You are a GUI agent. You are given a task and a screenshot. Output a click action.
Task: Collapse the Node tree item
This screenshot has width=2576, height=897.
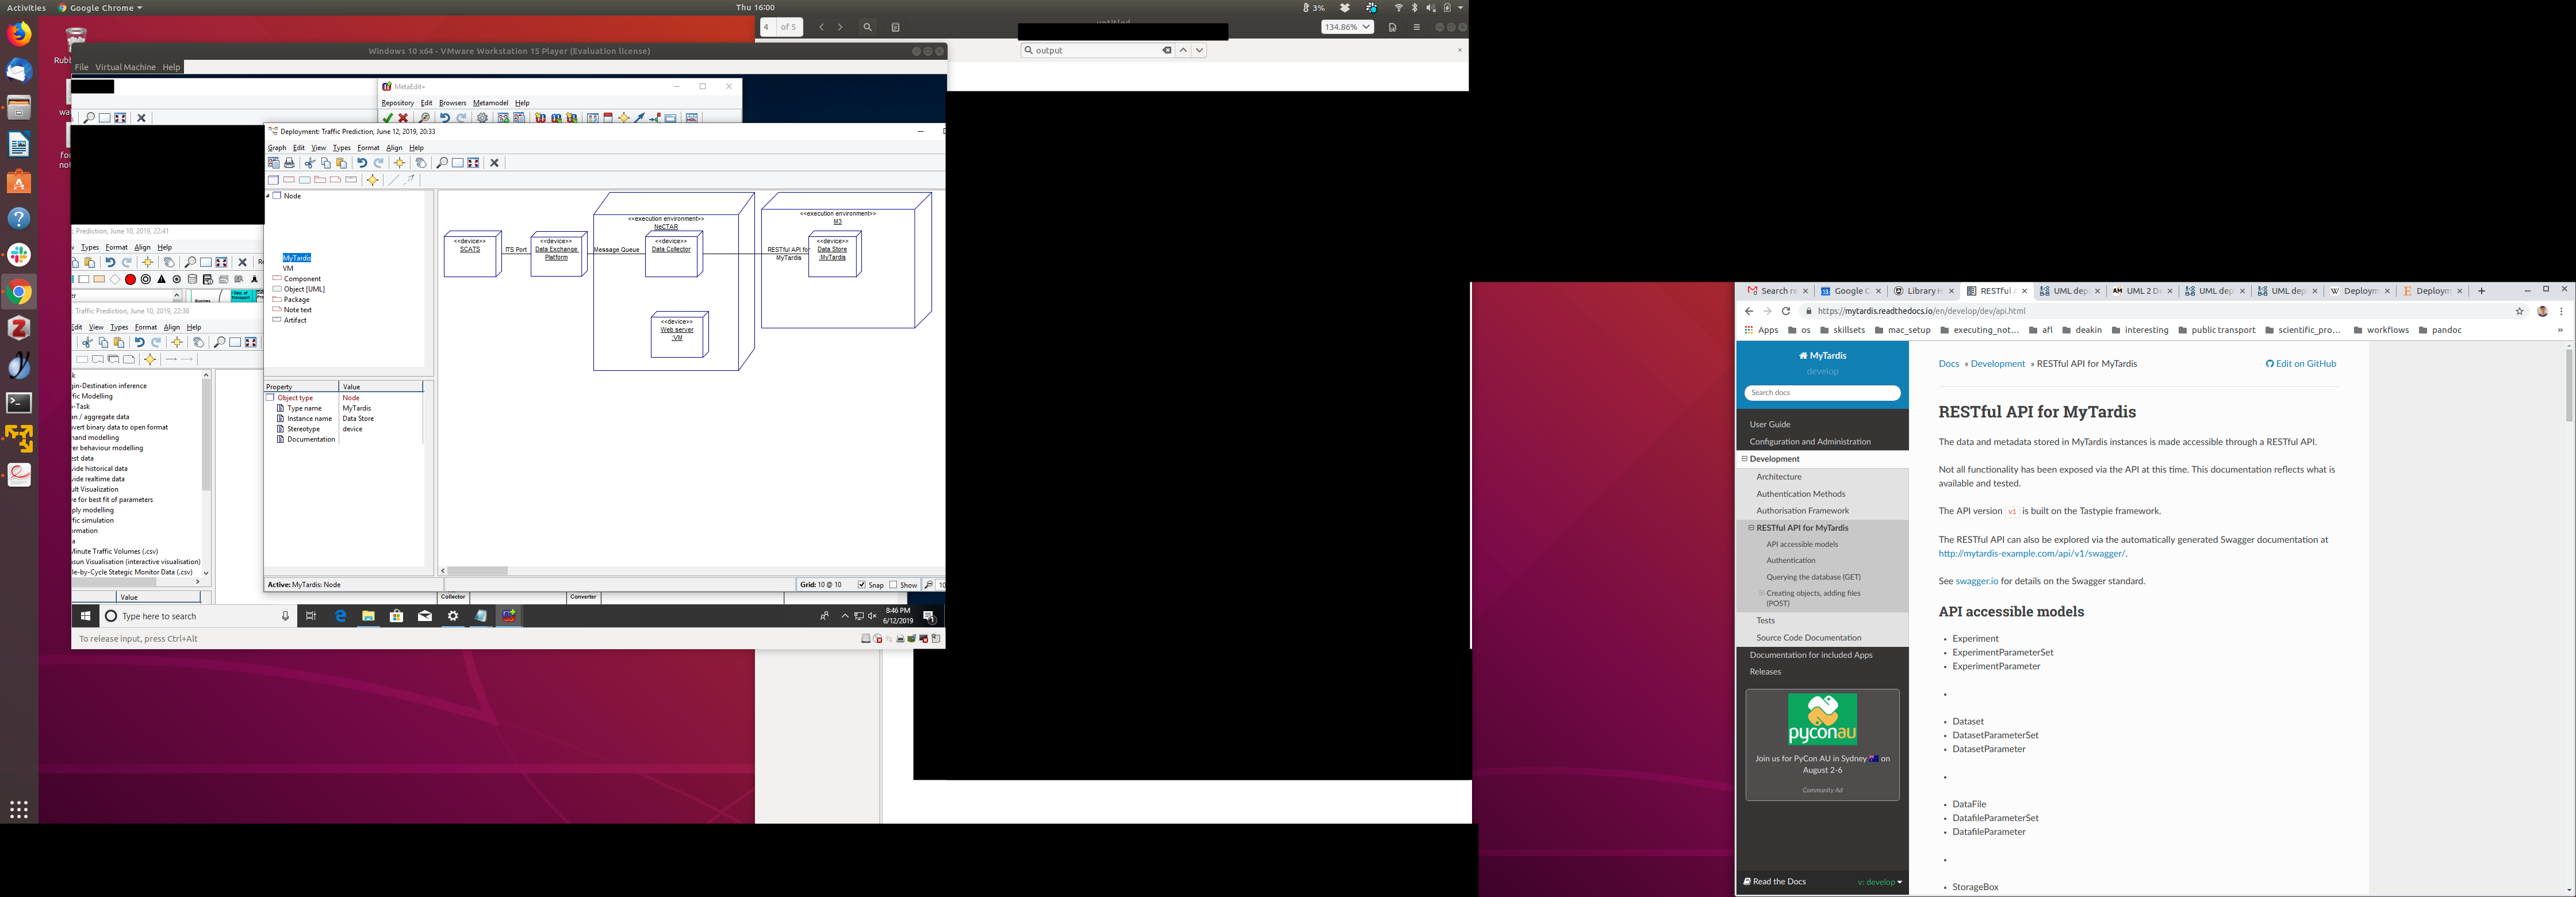tap(268, 196)
